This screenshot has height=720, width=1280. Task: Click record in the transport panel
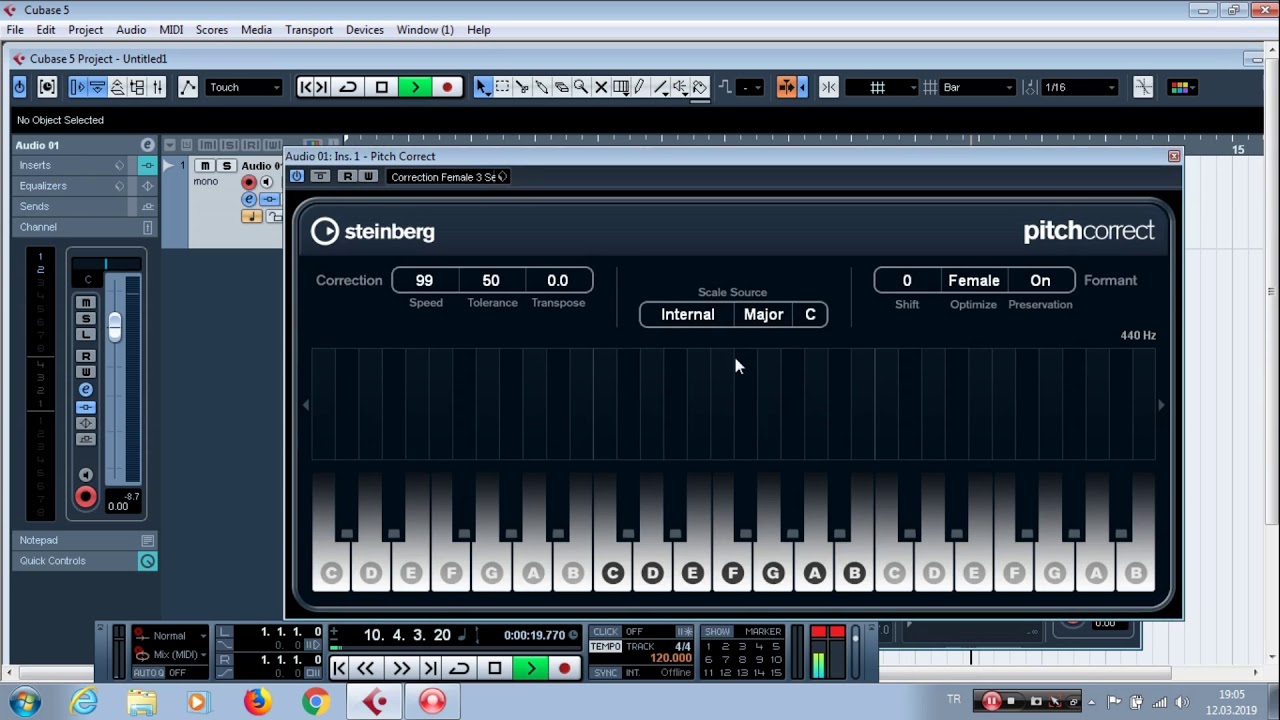[x=565, y=668]
